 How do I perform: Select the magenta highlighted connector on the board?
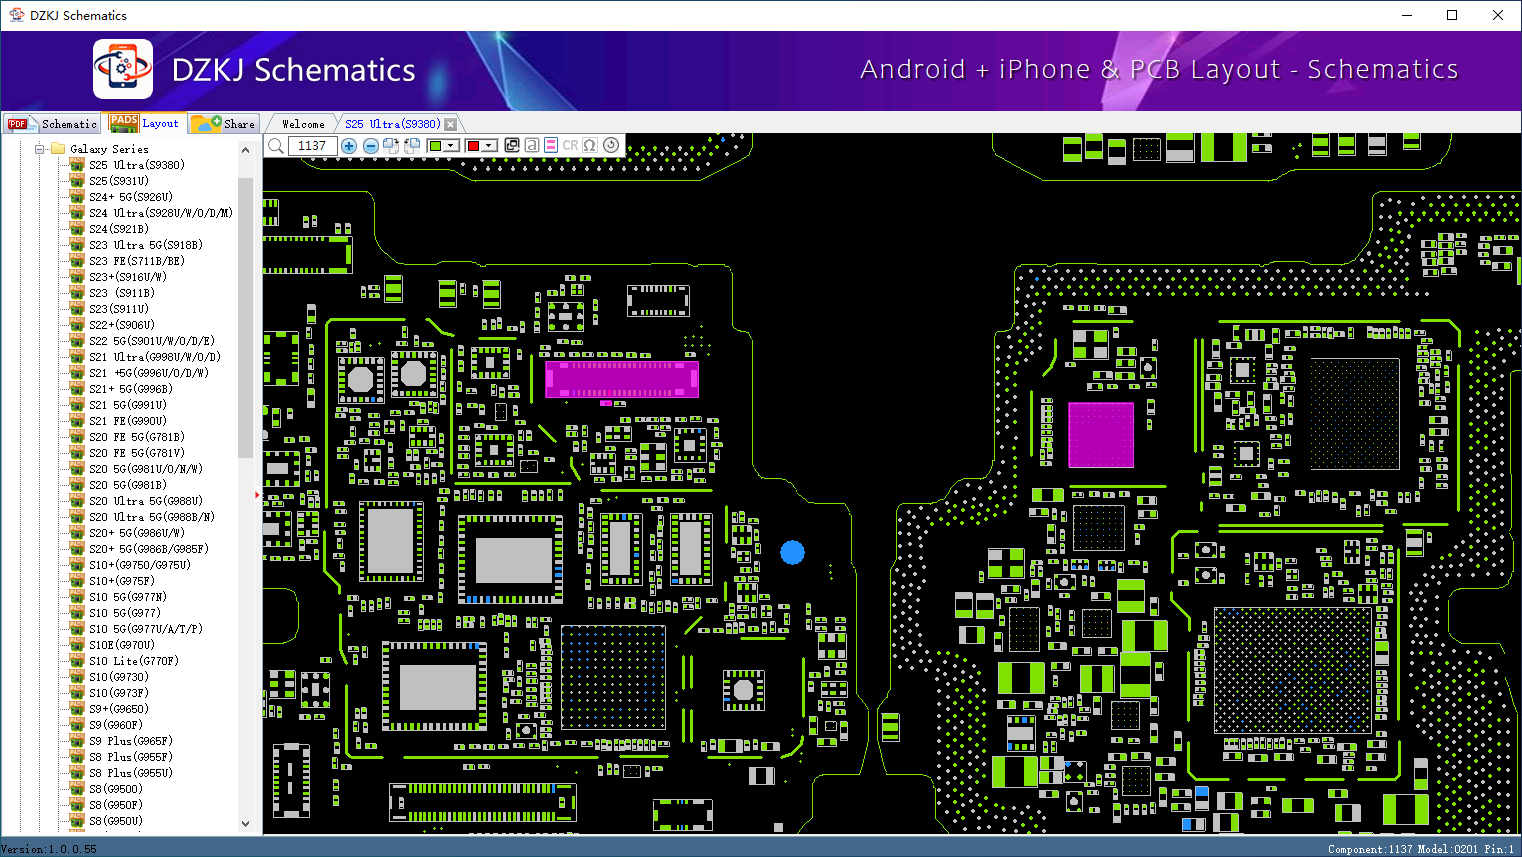pos(621,379)
